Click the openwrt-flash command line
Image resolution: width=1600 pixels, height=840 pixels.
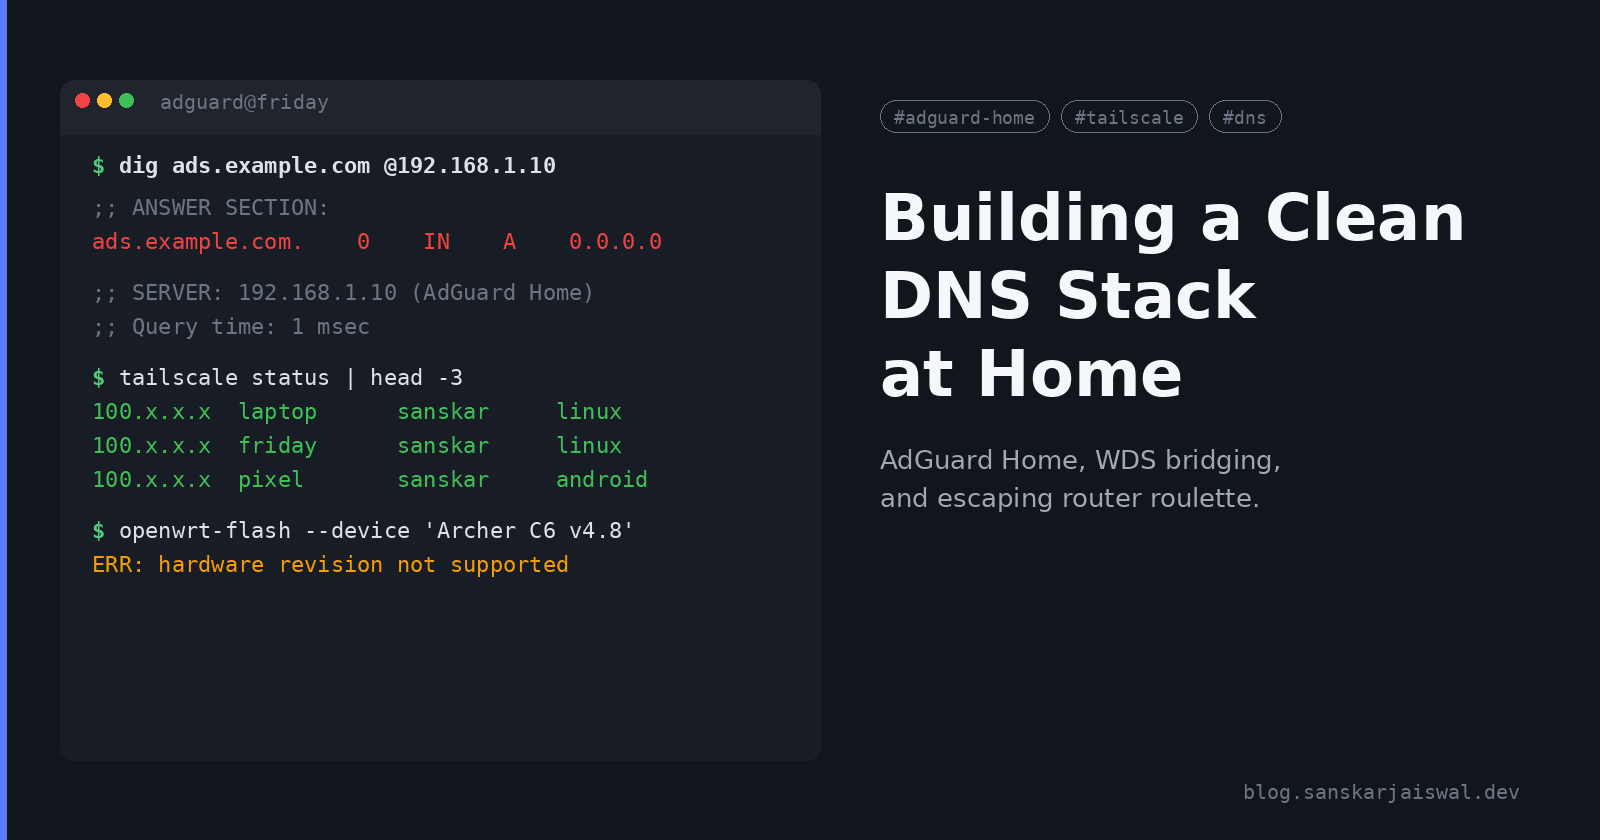[363, 531]
